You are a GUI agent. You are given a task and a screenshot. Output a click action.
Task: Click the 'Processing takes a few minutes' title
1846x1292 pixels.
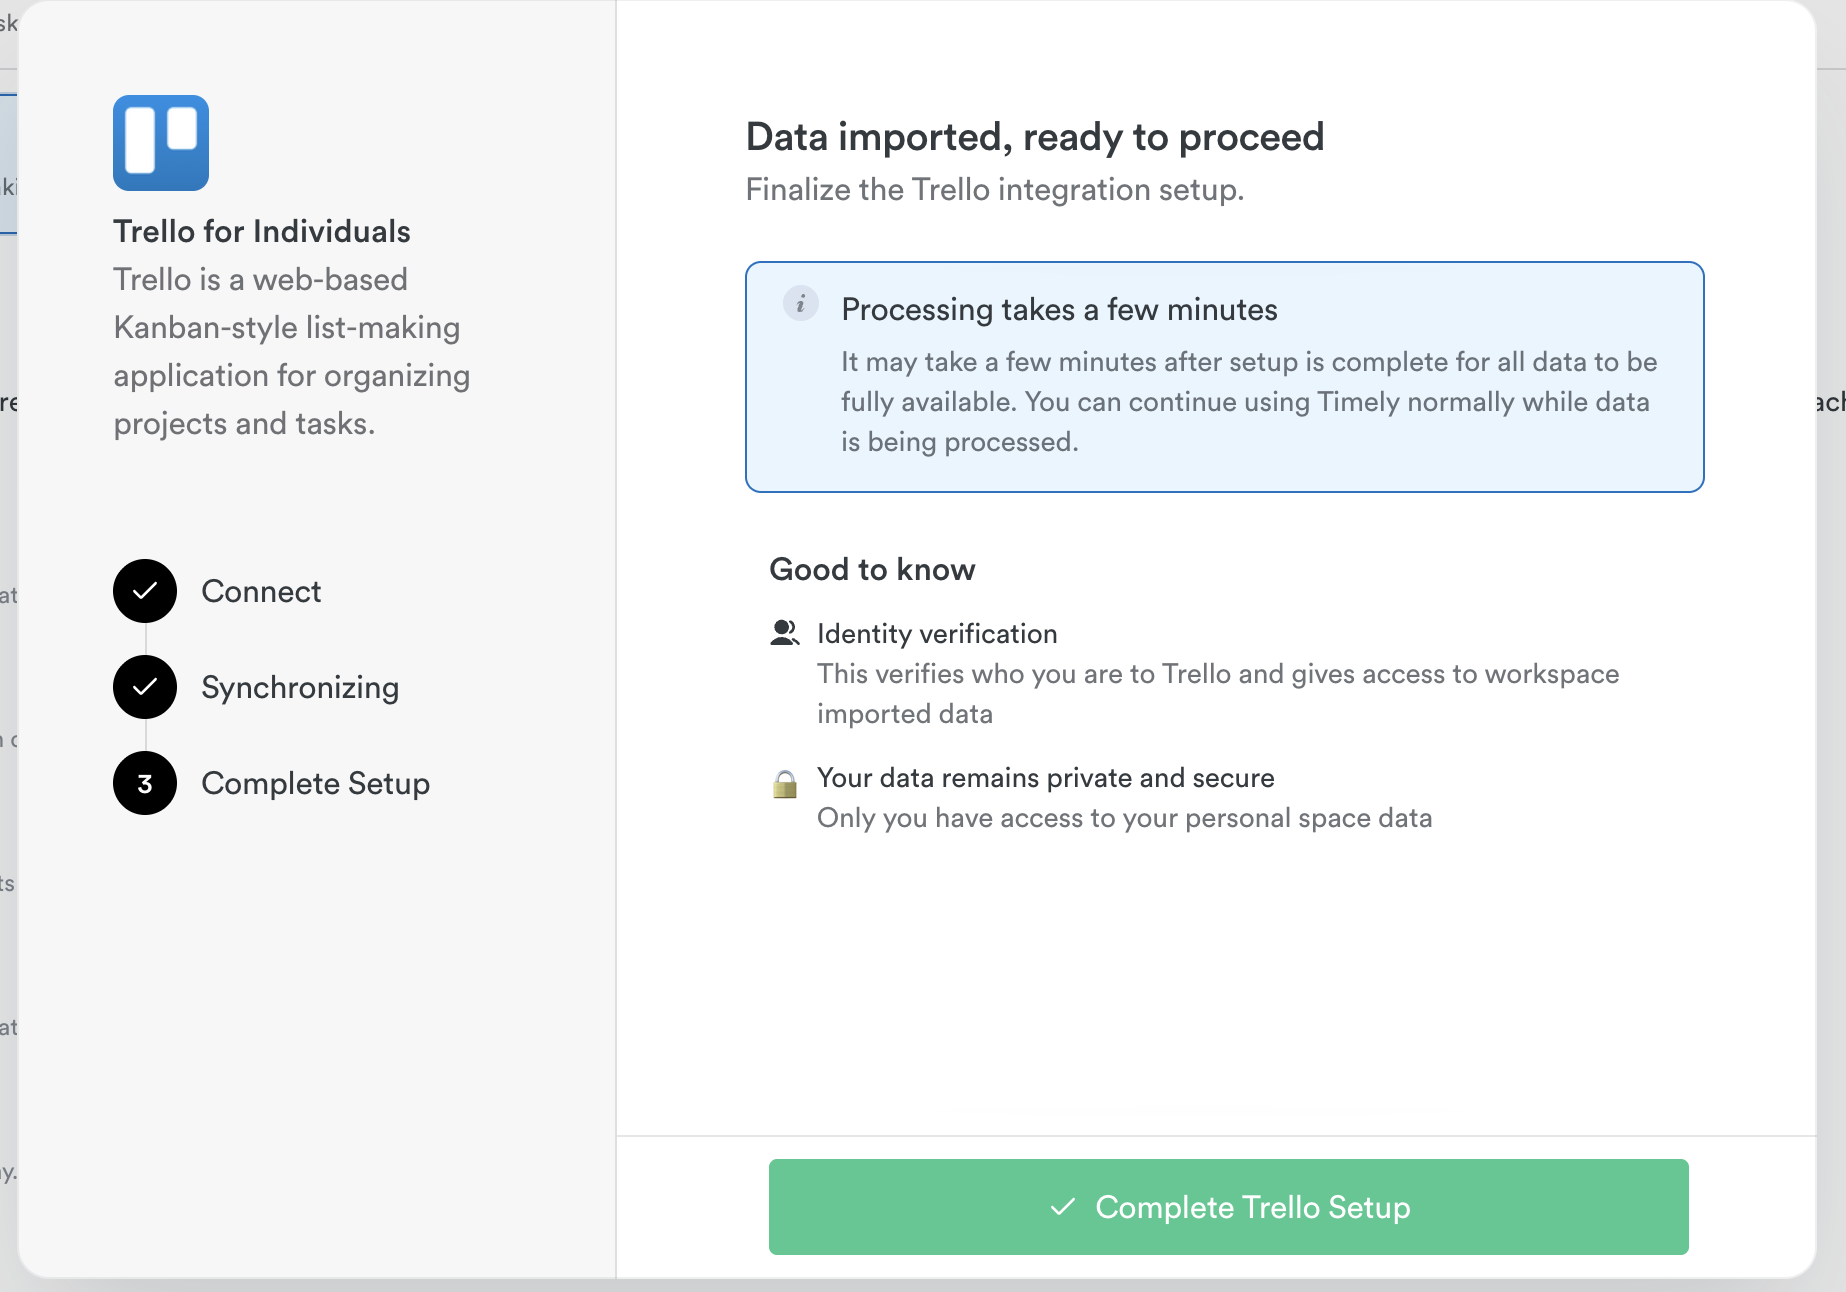(1059, 310)
